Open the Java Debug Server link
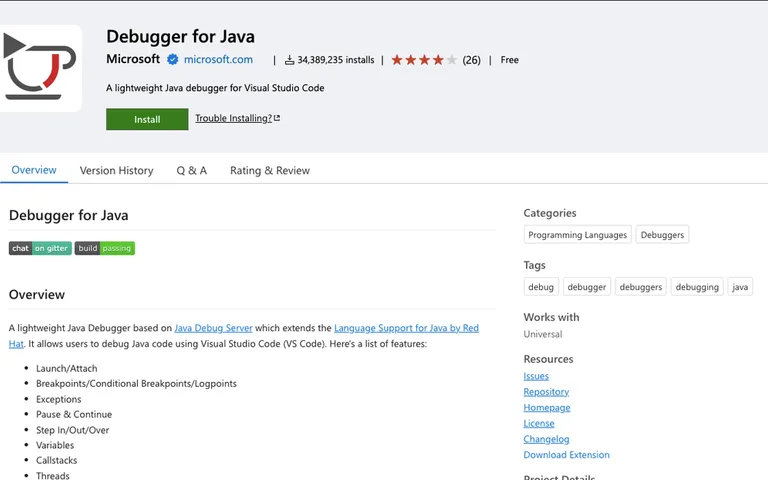 tap(214, 328)
